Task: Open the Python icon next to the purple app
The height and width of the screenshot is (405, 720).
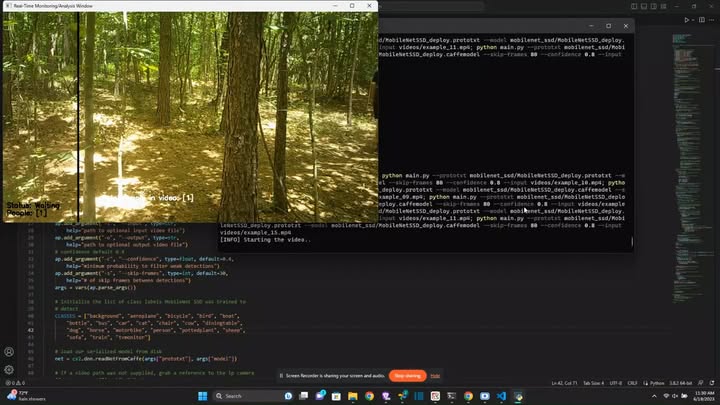Action: [x=402, y=396]
